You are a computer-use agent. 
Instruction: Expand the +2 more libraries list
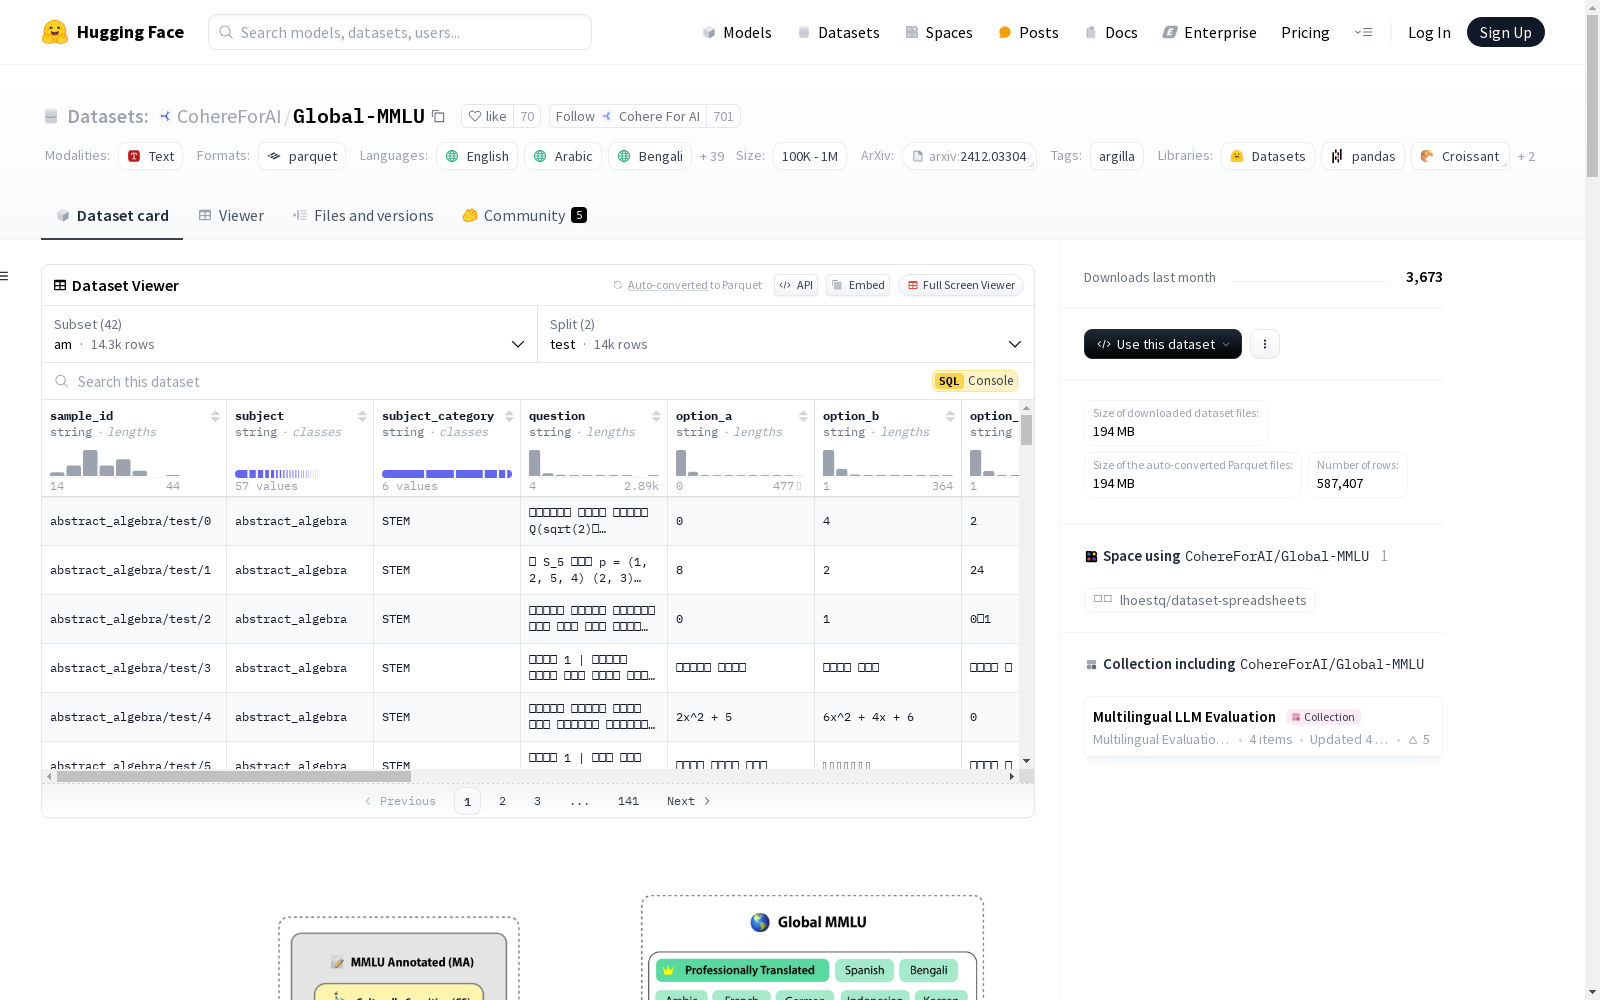pyautogui.click(x=1526, y=156)
